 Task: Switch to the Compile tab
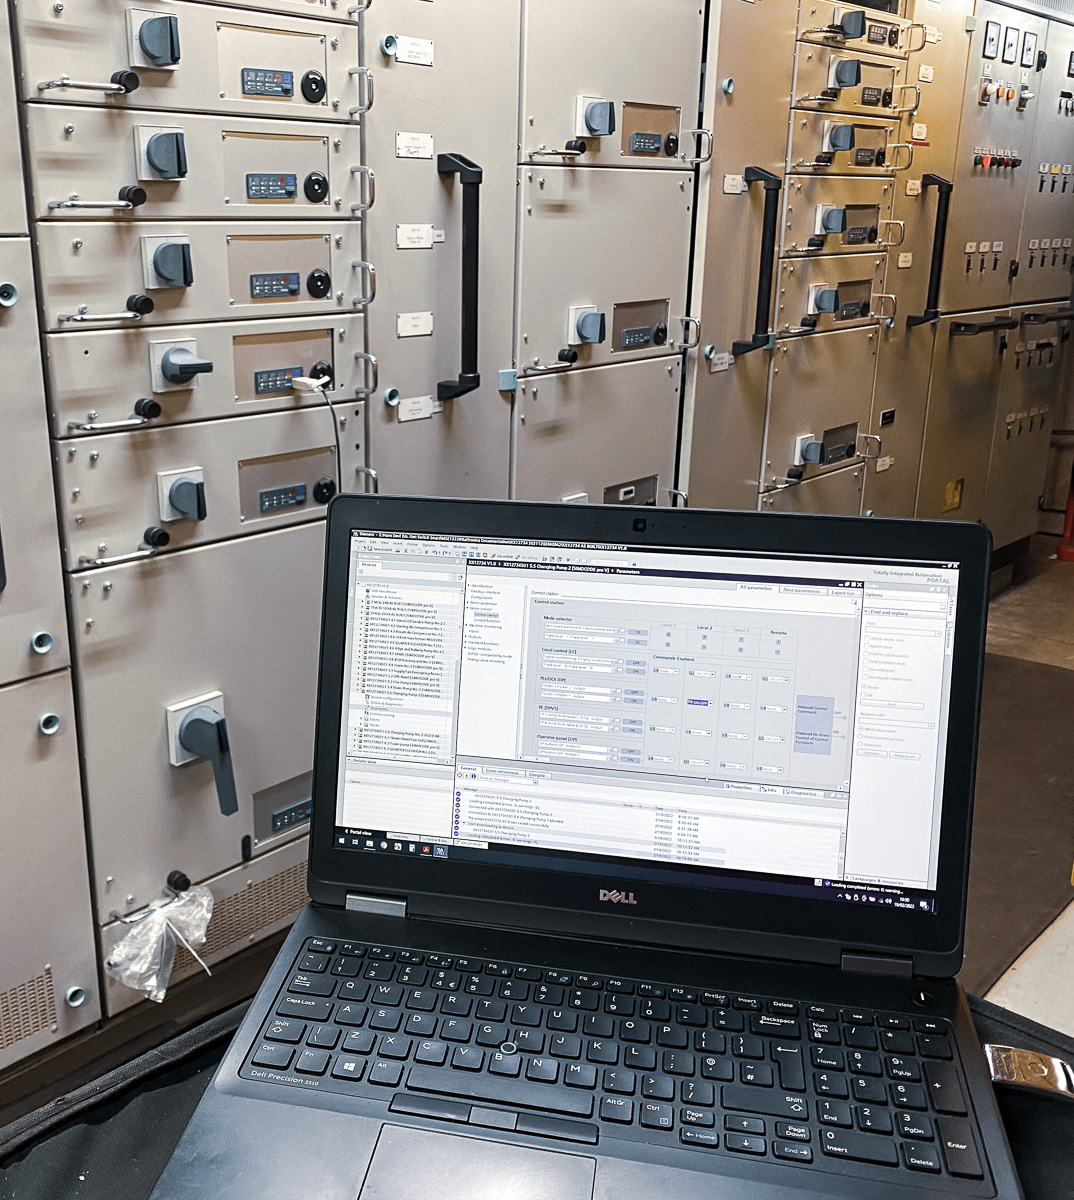pyautogui.click(x=536, y=775)
